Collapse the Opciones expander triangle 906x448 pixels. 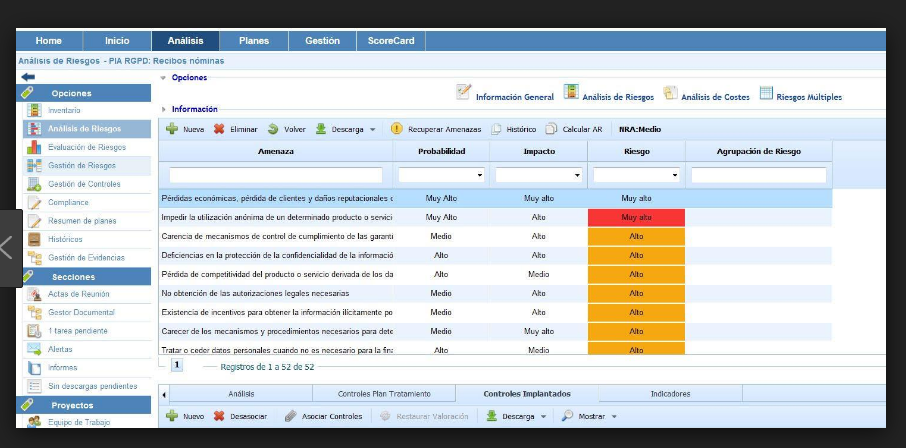164,77
